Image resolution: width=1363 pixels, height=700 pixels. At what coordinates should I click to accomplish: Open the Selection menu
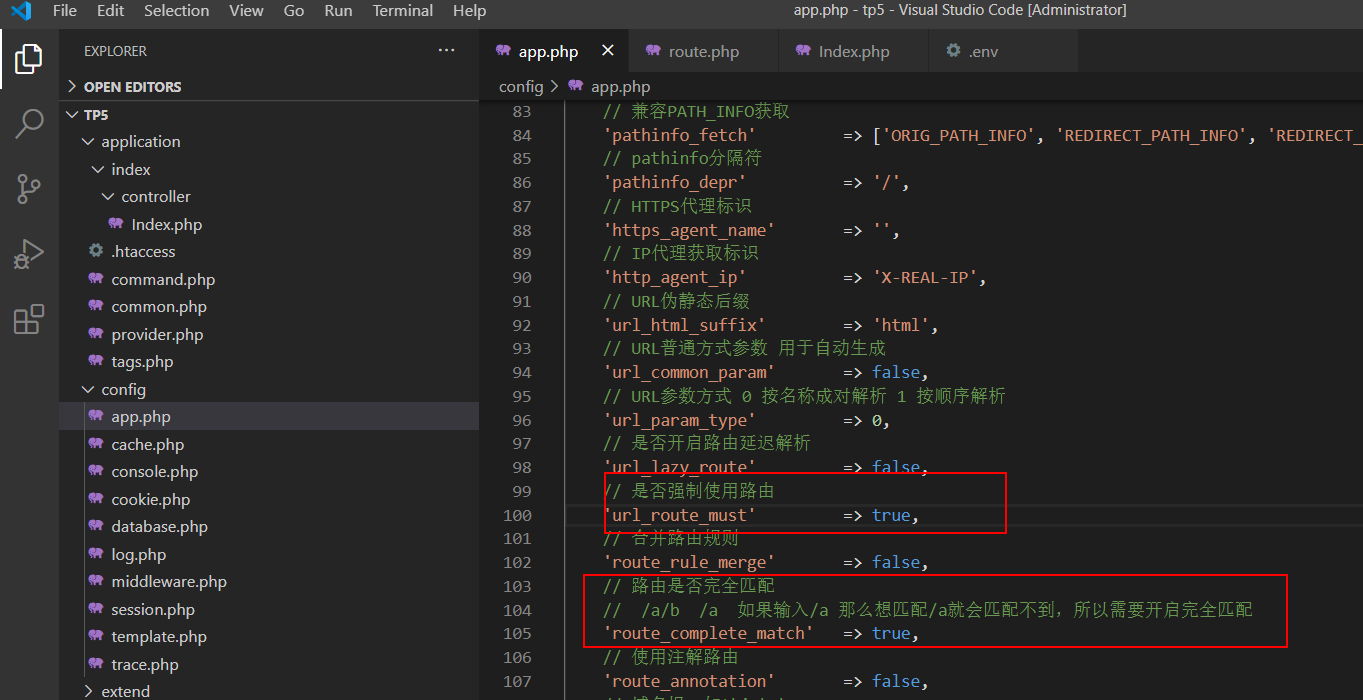pyautogui.click(x=177, y=11)
